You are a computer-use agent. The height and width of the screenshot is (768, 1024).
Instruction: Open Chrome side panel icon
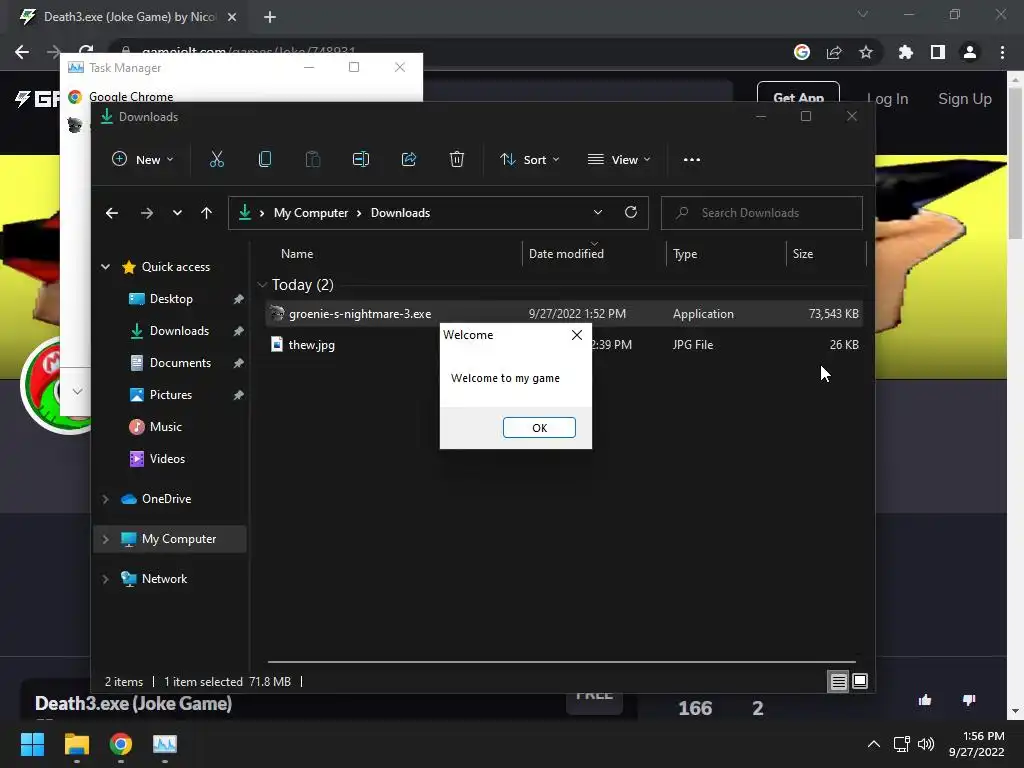938,52
